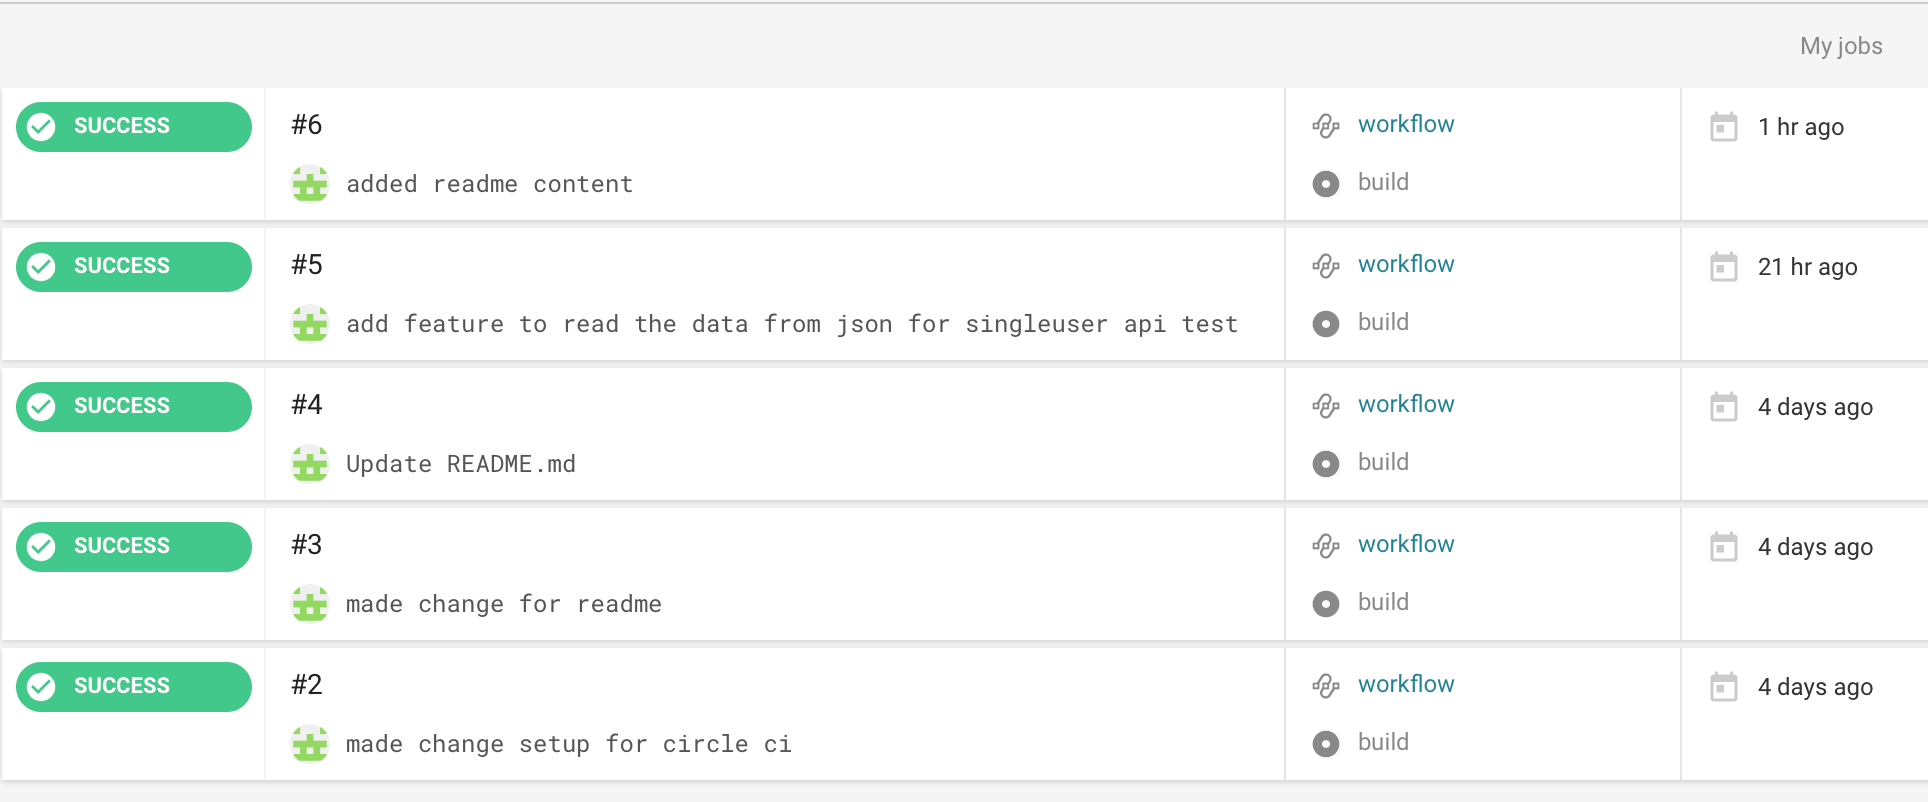
Task: Open the workflow link for build #2
Action: [1405, 685]
